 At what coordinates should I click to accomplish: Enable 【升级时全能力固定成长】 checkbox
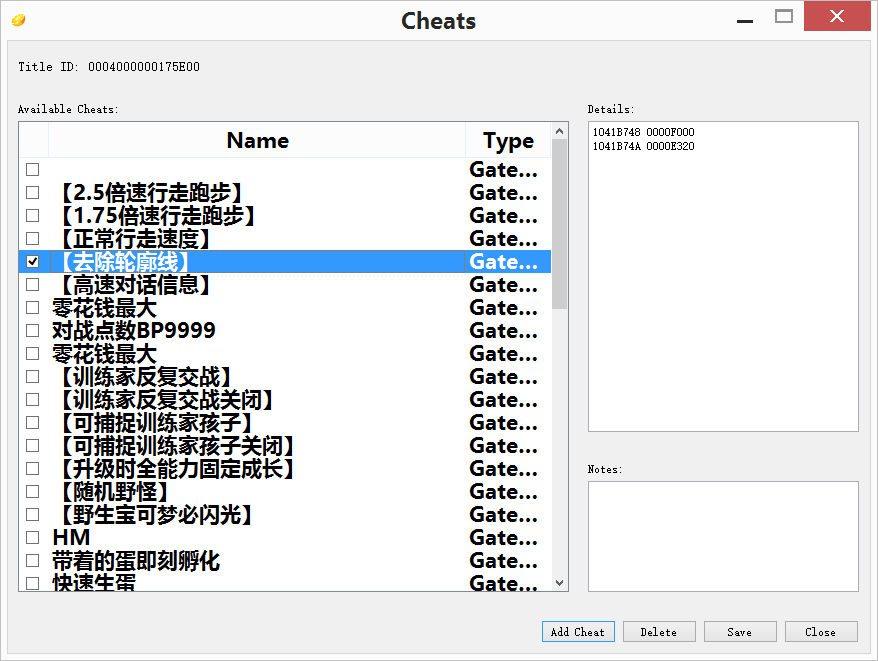pyautogui.click(x=32, y=468)
